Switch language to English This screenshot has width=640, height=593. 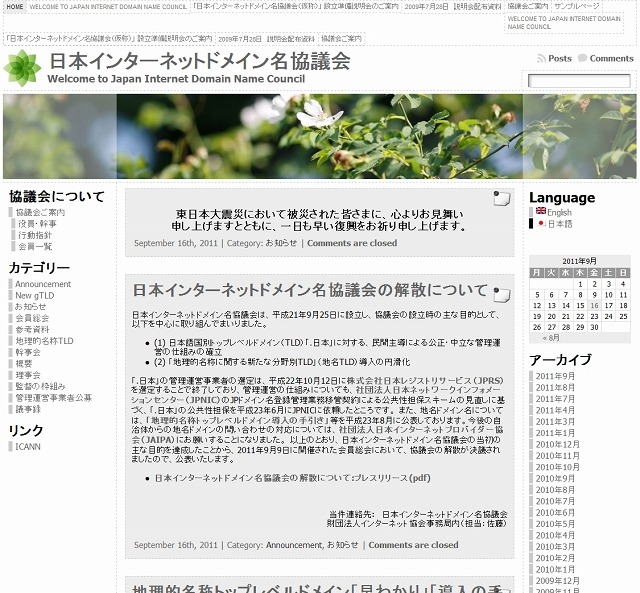[559, 212]
